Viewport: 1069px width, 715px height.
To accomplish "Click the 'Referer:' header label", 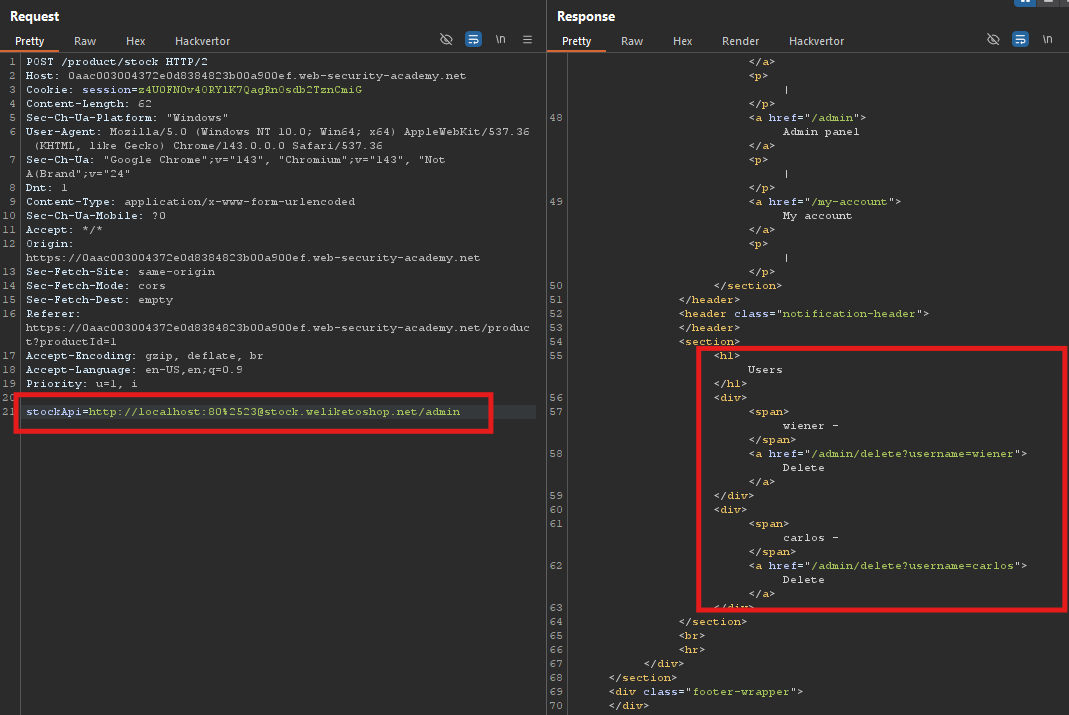I will click(x=53, y=314).
